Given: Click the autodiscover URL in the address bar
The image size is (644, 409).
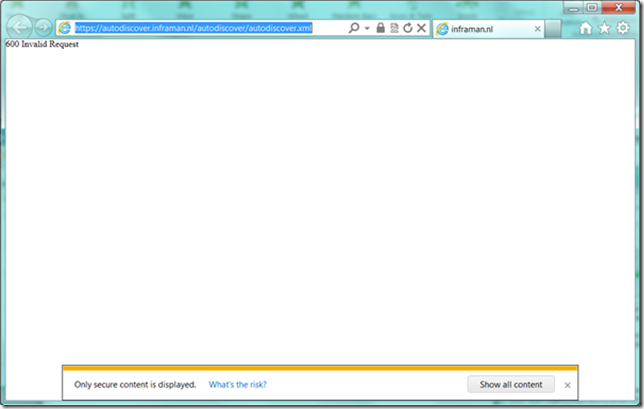Looking at the screenshot, I should (193, 28).
